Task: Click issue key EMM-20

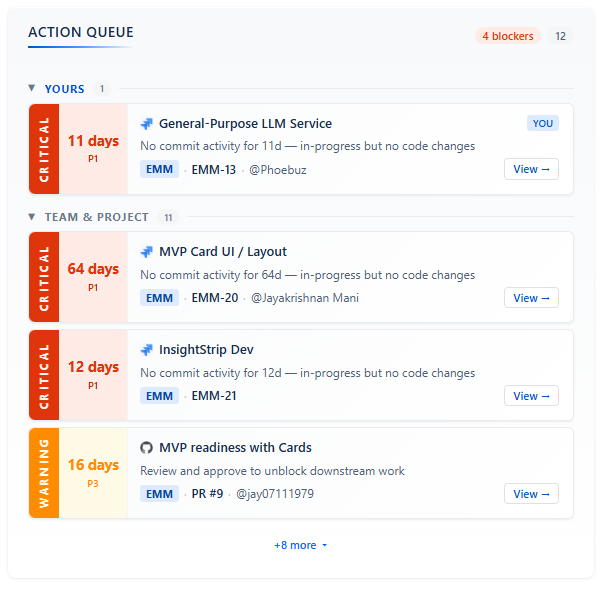Action: point(215,298)
